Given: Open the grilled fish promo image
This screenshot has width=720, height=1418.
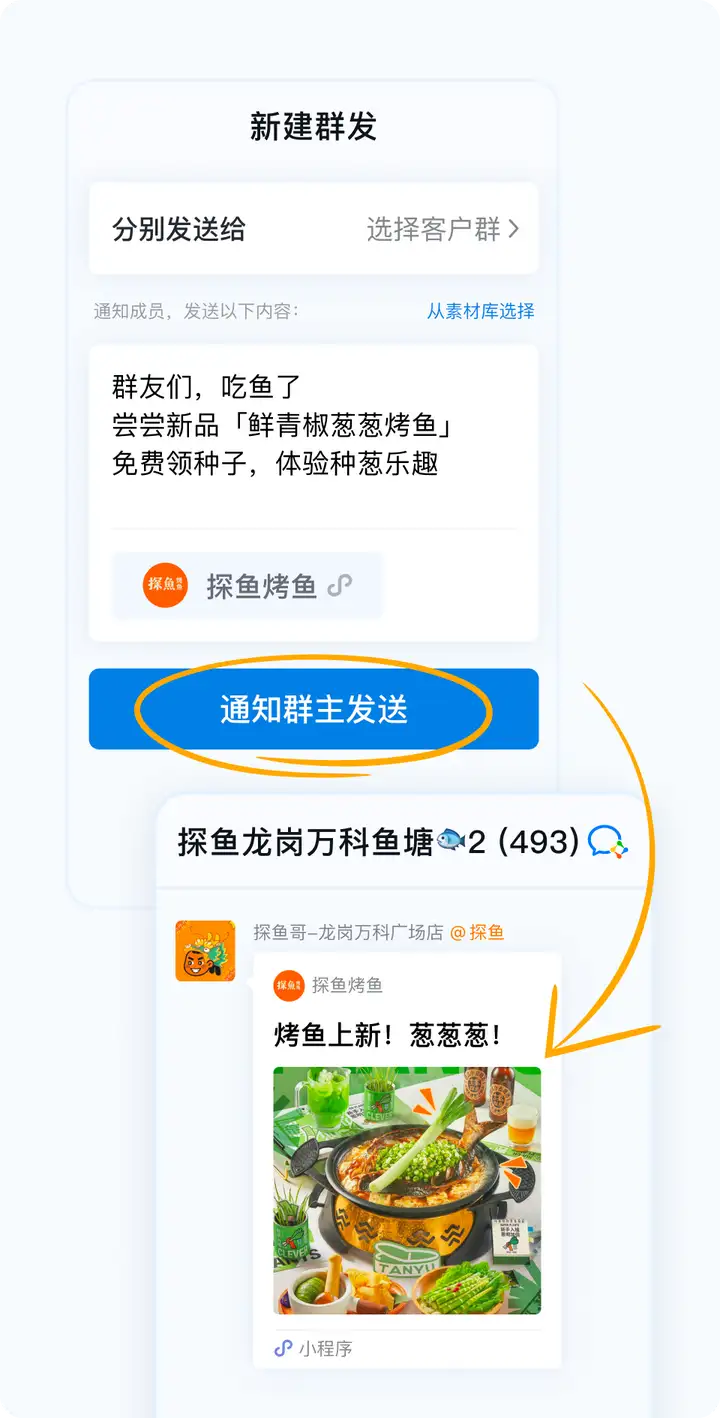Looking at the screenshot, I should coord(407,1190).
